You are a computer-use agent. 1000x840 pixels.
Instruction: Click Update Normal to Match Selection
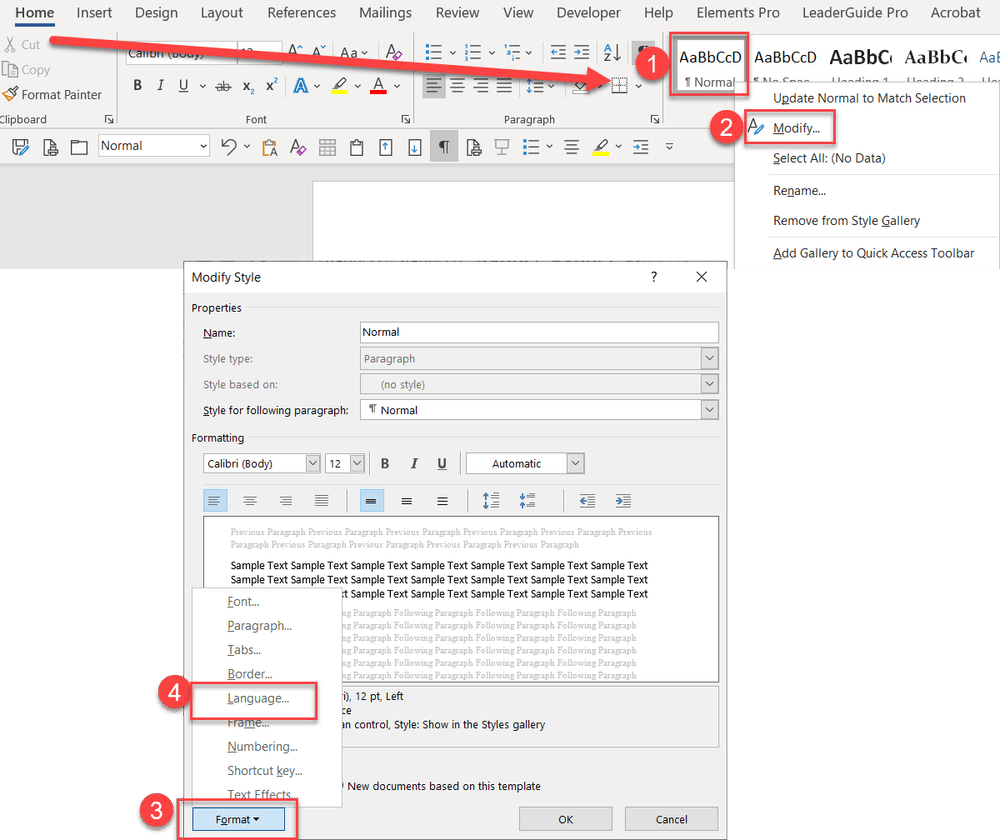(x=871, y=98)
